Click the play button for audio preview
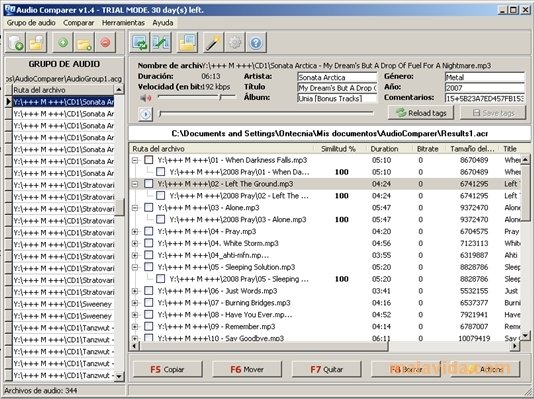Screen dimensions: 534x399 [x=145, y=114]
